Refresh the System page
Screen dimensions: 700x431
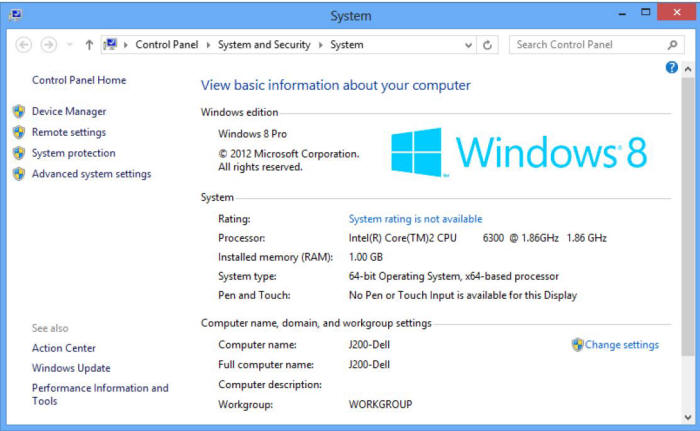[488, 45]
